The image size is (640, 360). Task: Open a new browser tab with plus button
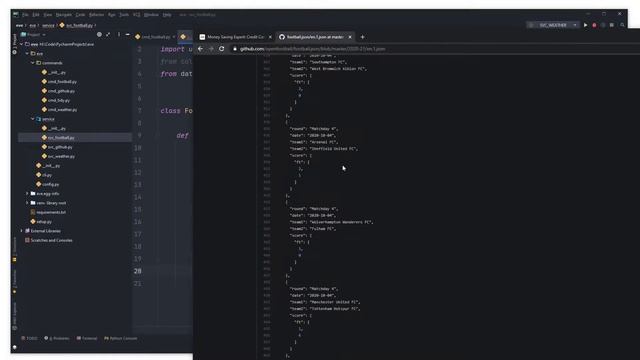coord(362,37)
